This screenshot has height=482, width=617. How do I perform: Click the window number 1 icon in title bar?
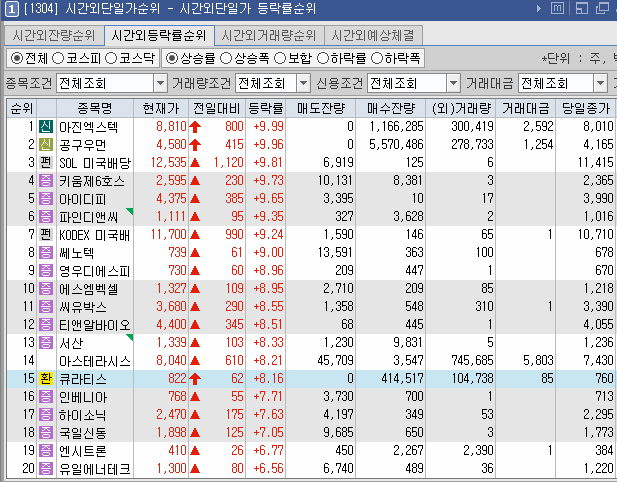tap(11, 9)
